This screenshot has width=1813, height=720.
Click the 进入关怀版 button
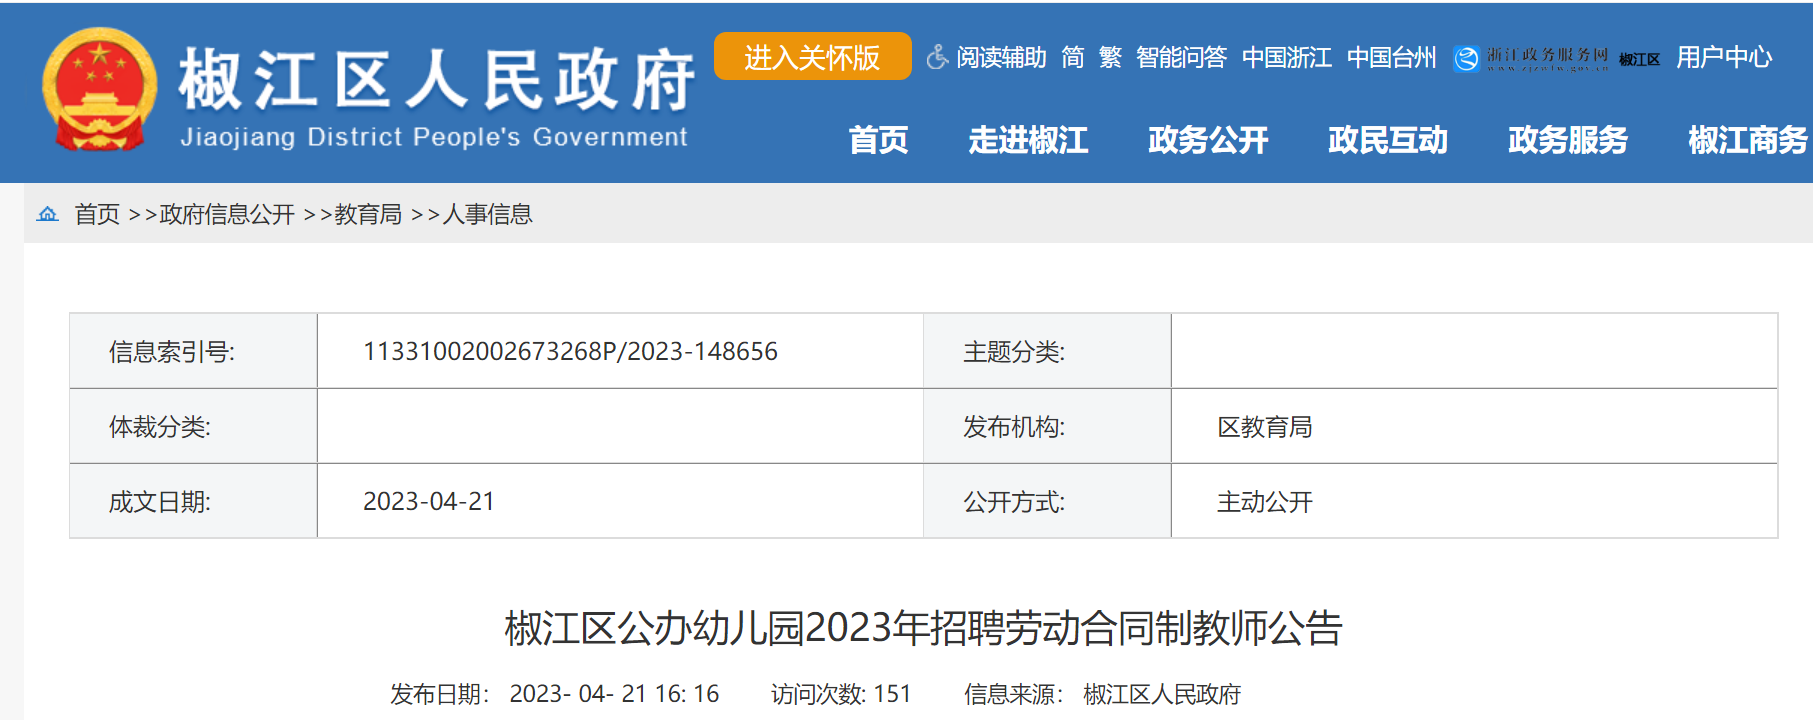tap(812, 57)
